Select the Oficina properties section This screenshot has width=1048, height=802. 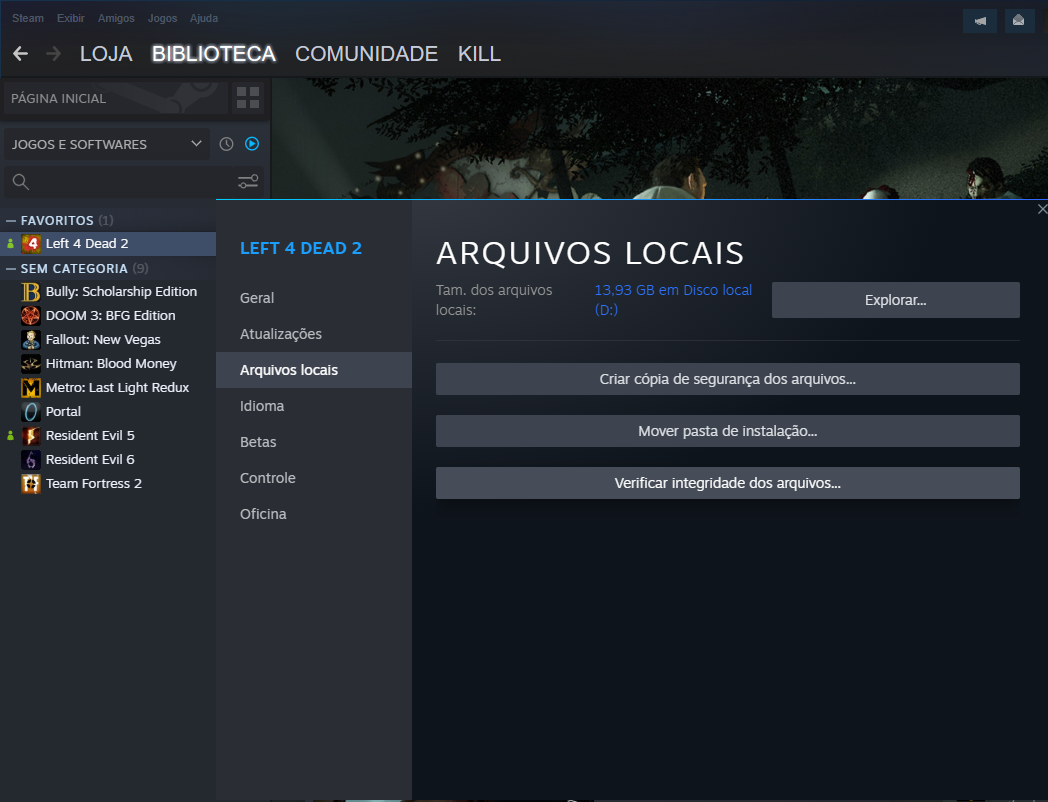pos(314,515)
